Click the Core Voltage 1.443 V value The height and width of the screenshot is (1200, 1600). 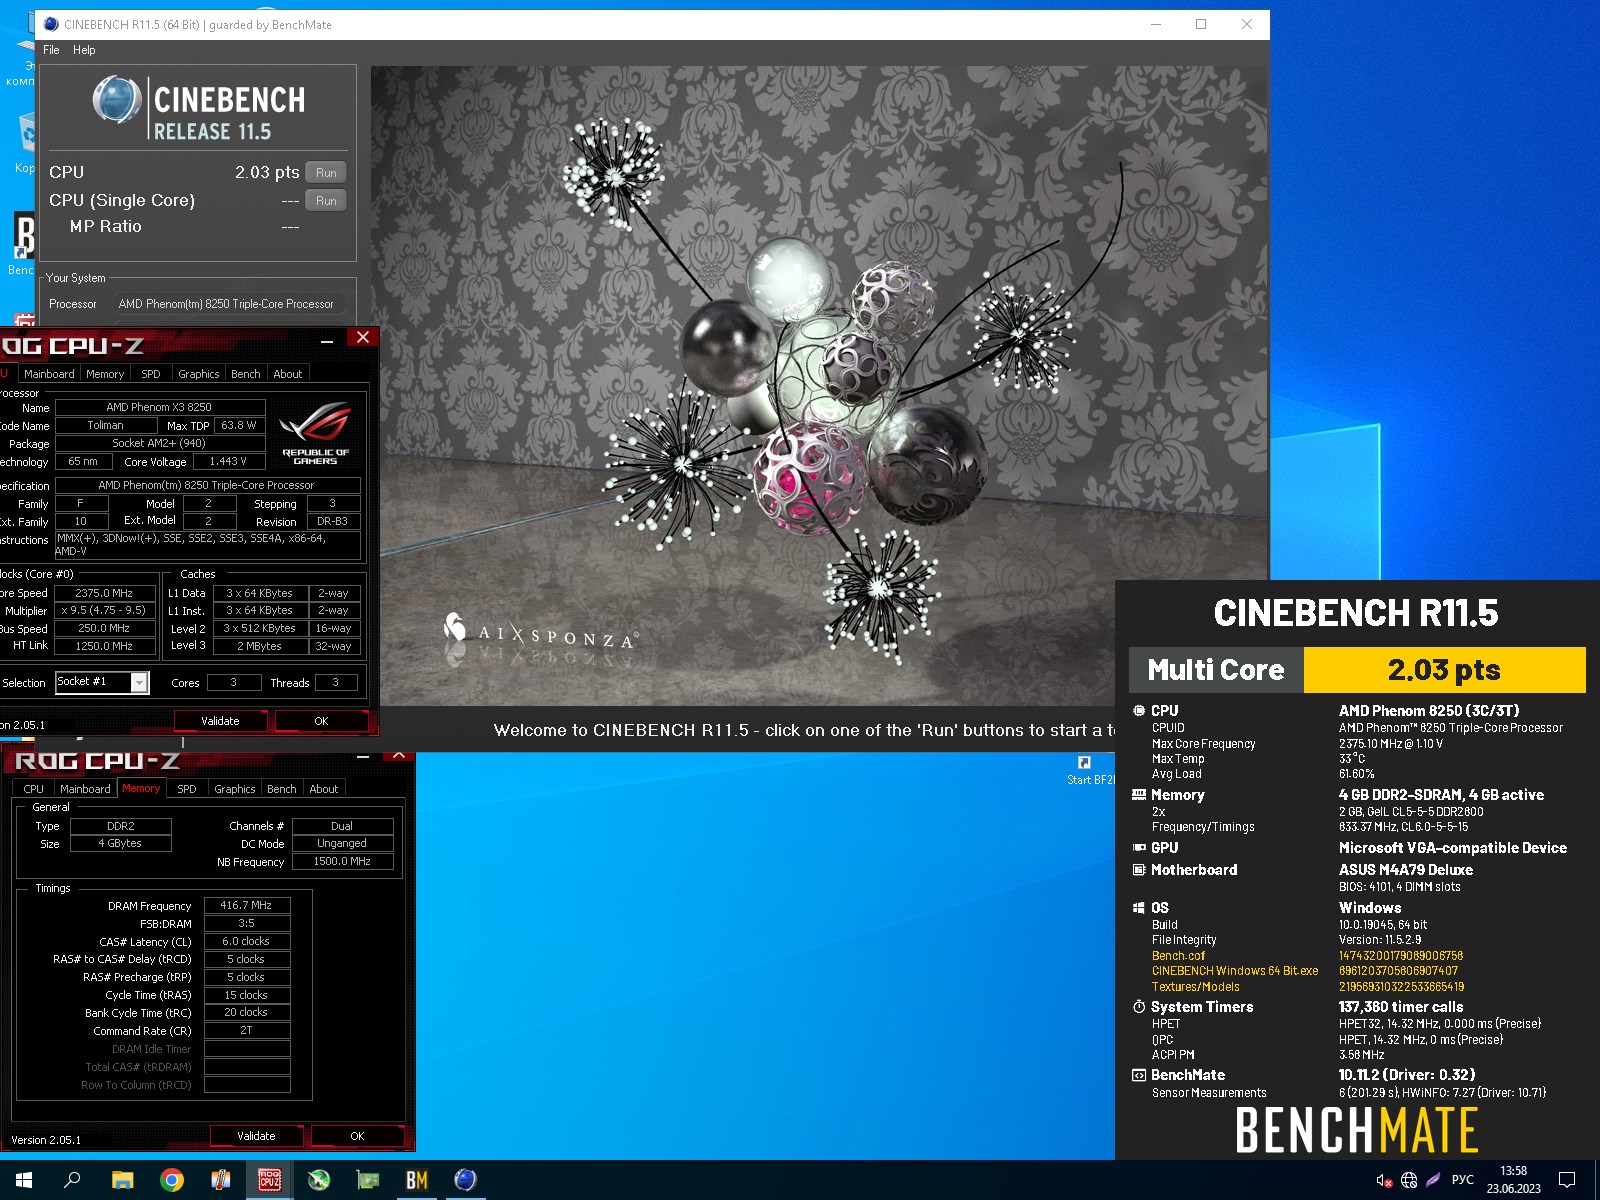228,462
